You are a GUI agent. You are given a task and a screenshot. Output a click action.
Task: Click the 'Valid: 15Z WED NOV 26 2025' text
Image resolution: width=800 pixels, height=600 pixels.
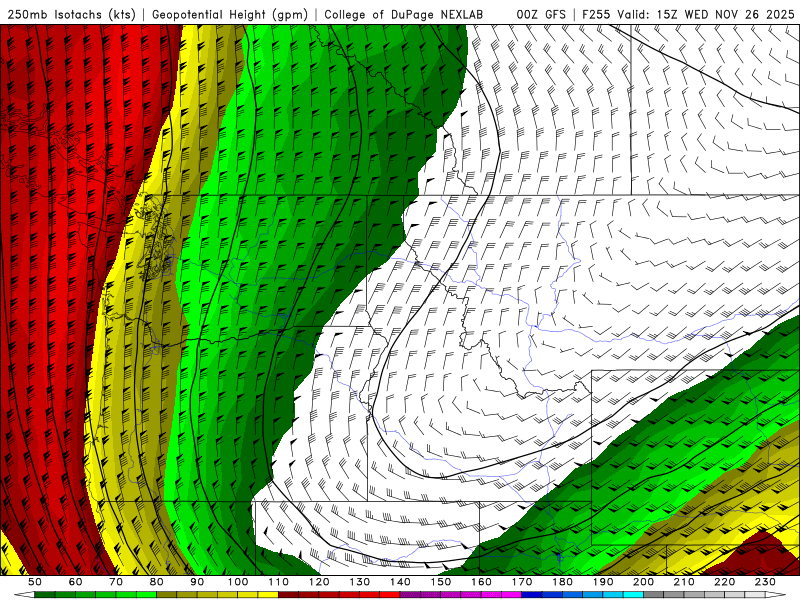706,14
